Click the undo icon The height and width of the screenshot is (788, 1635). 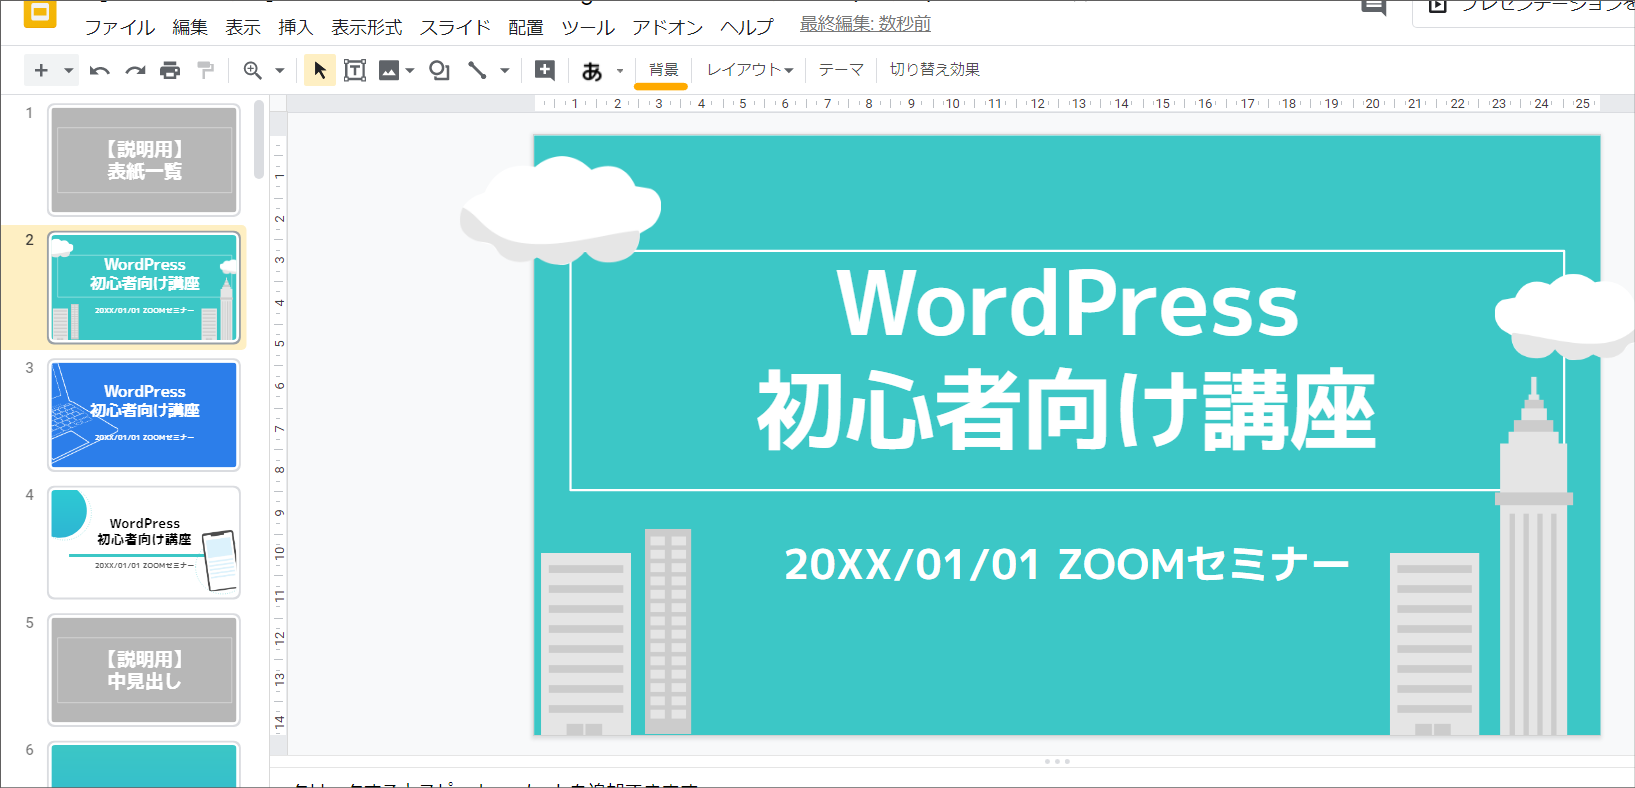[100, 70]
